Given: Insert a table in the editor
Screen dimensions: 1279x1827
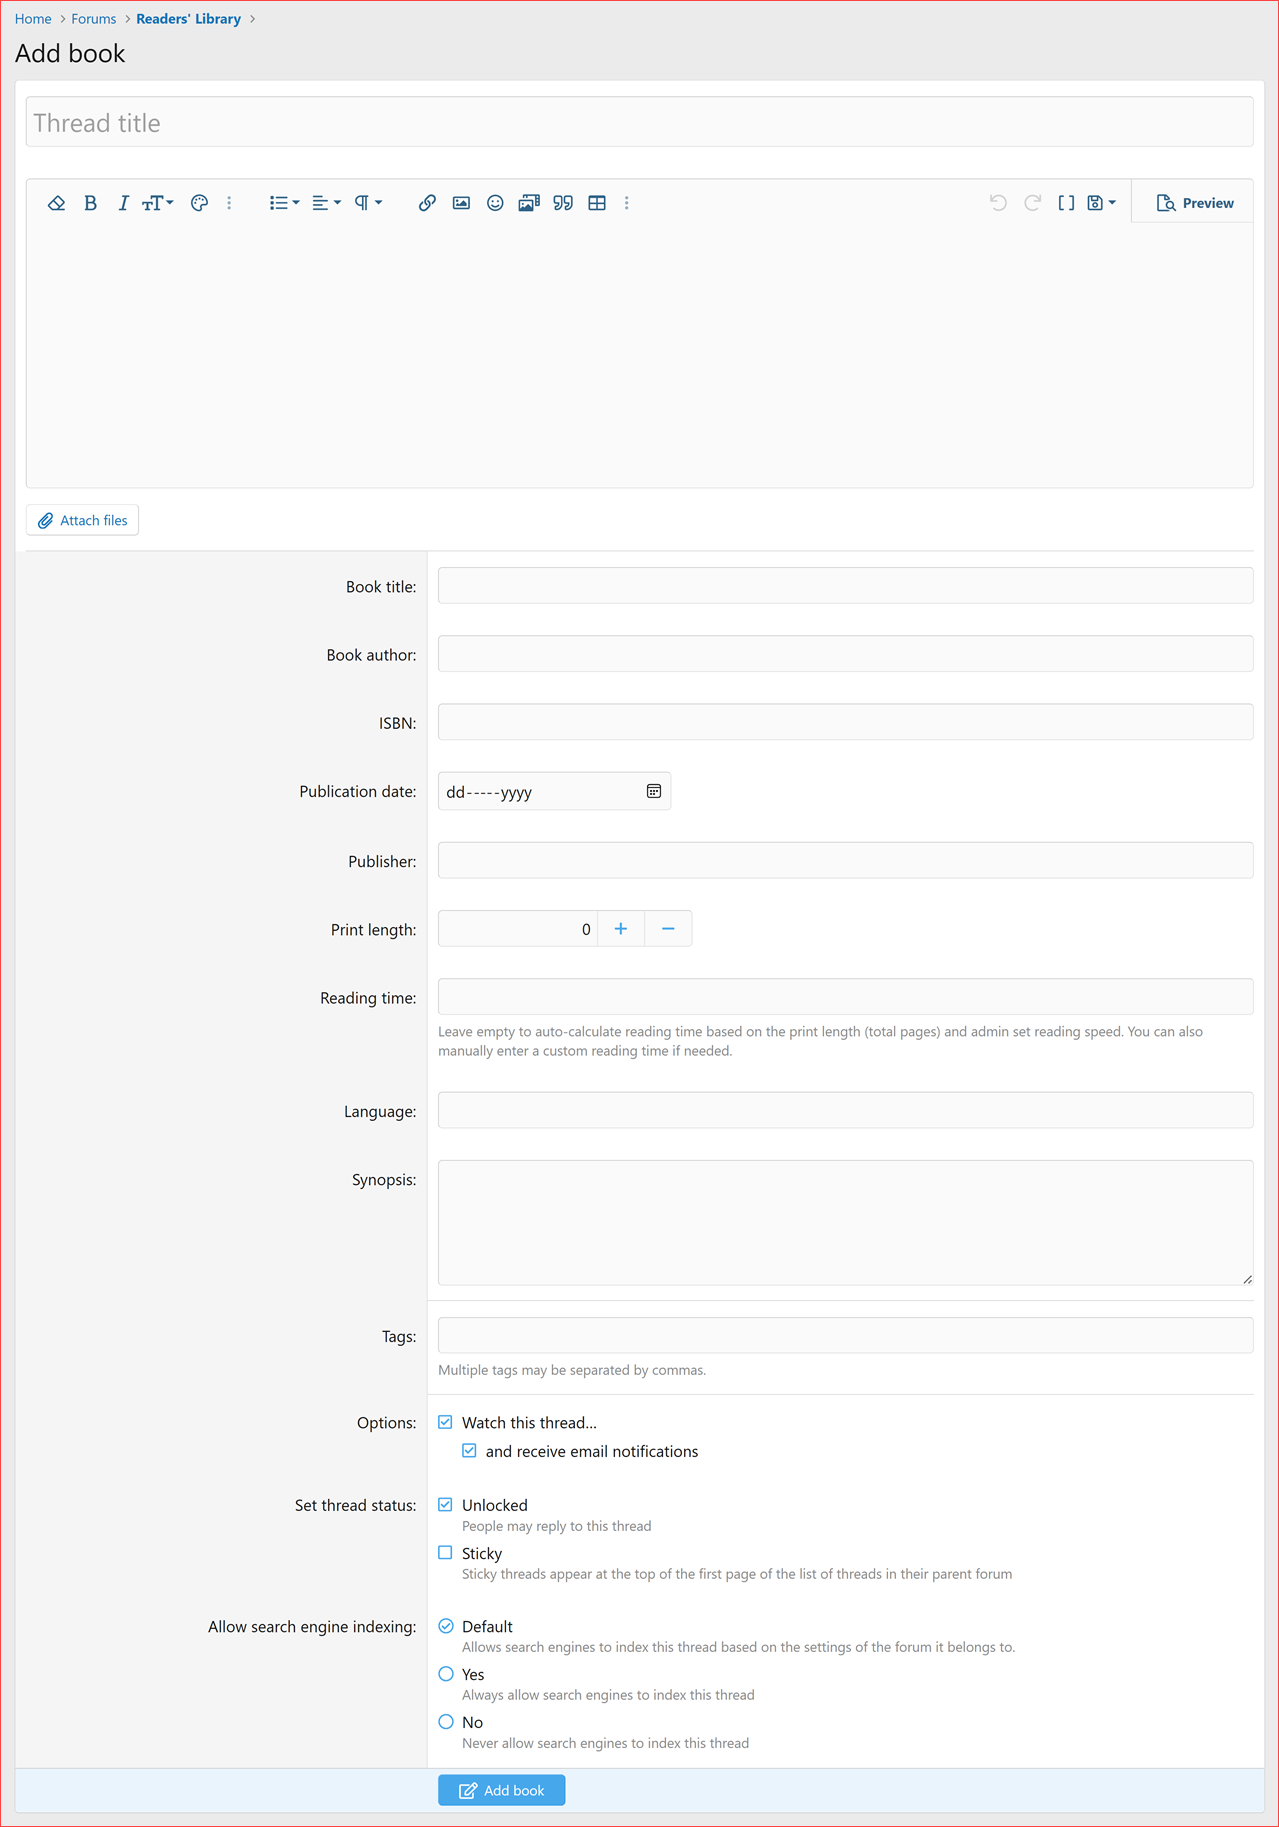Looking at the screenshot, I should pos(597,203).
